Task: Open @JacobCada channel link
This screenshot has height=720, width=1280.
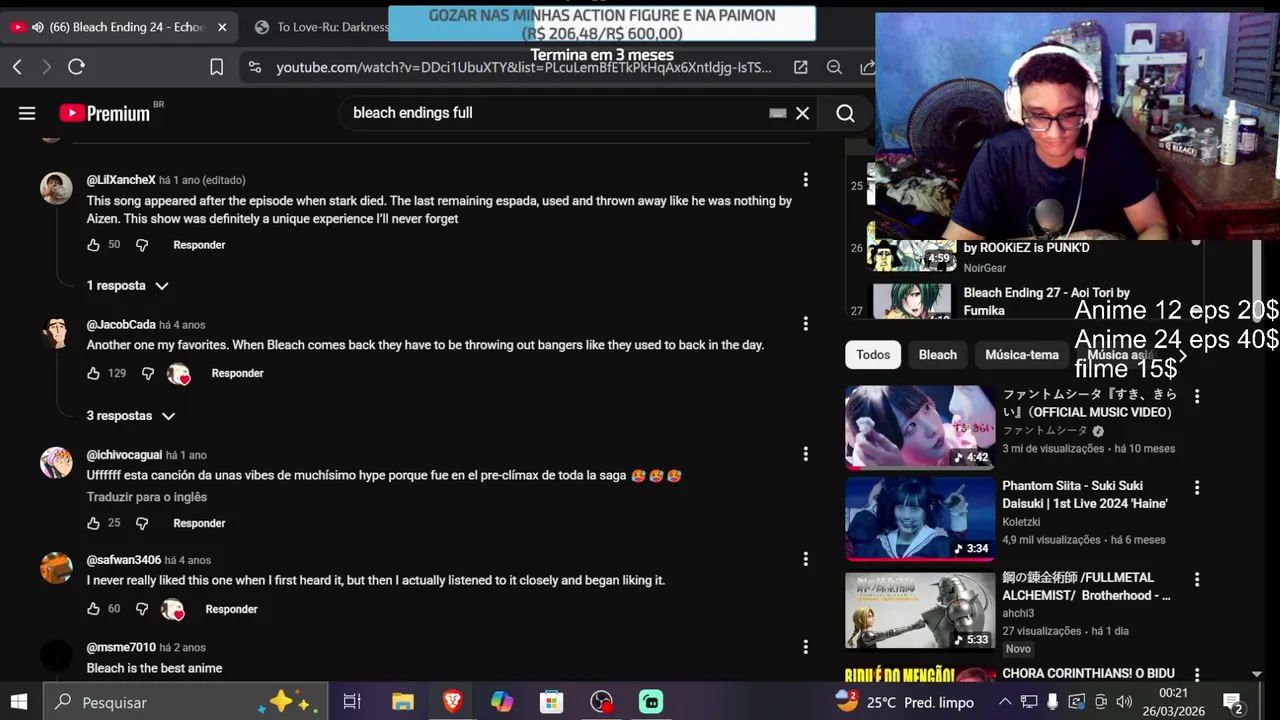Action: point(121,324)
